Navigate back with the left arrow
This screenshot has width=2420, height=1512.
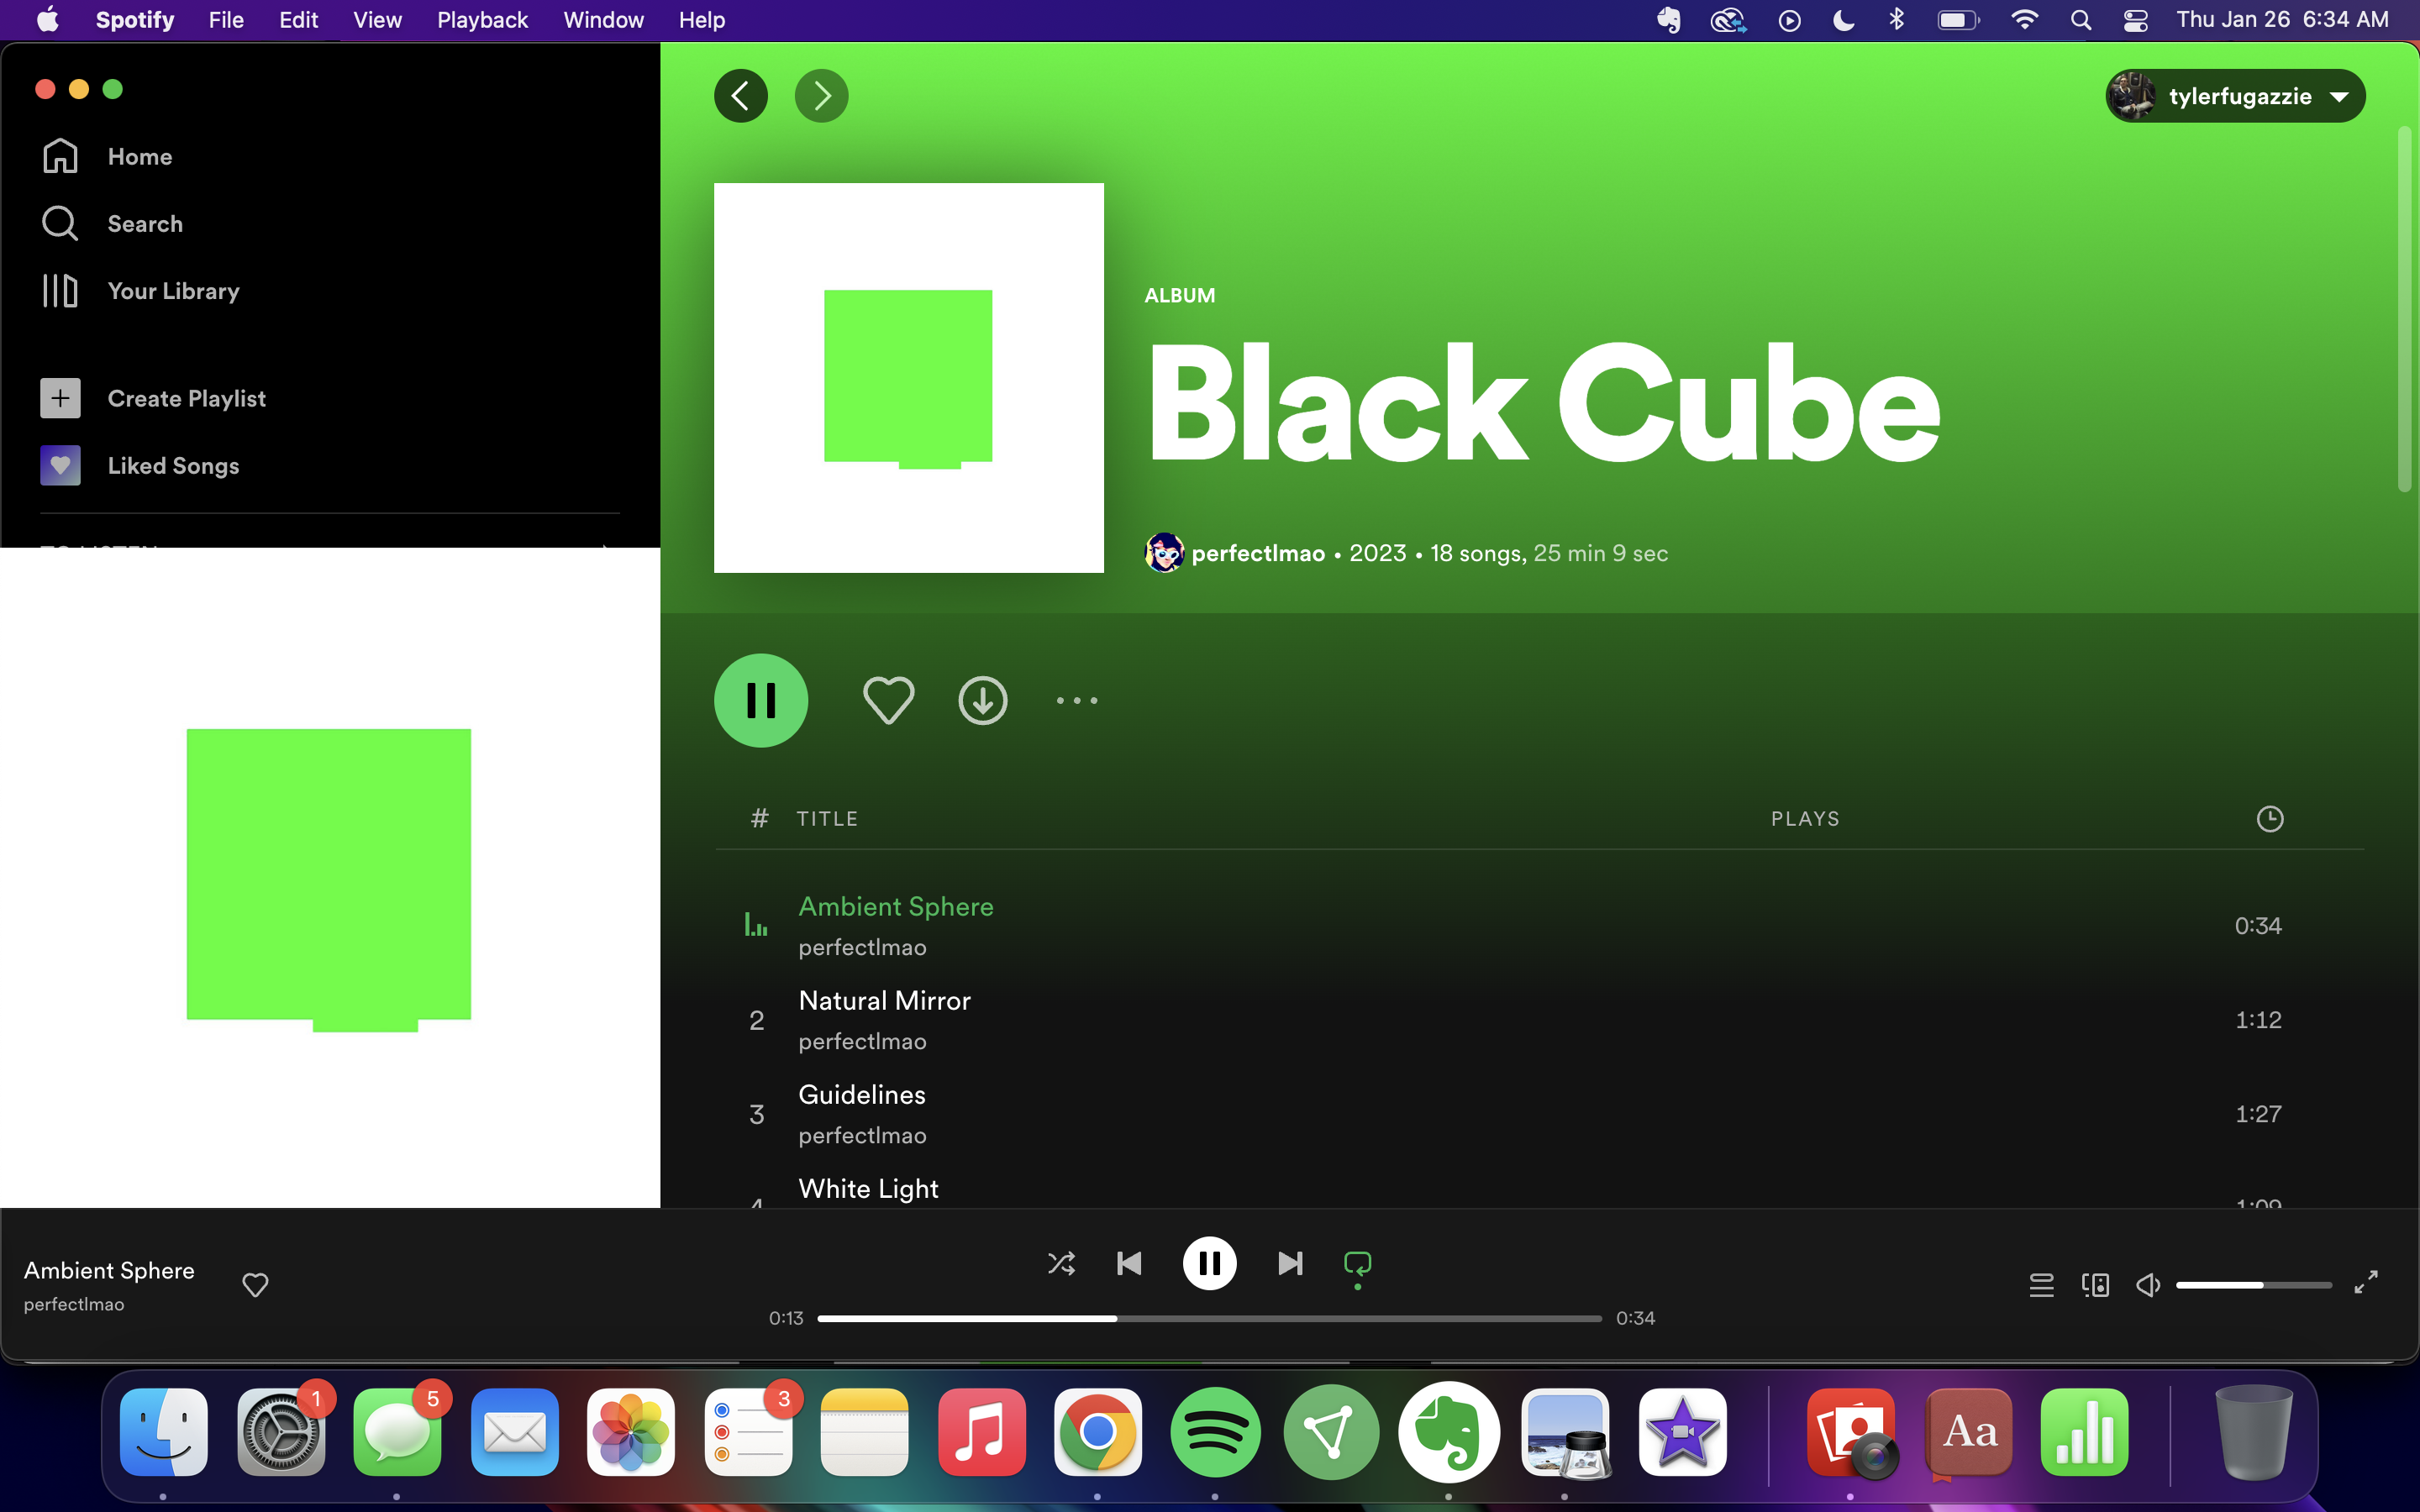pyautogui.click(x=741, y=96)
